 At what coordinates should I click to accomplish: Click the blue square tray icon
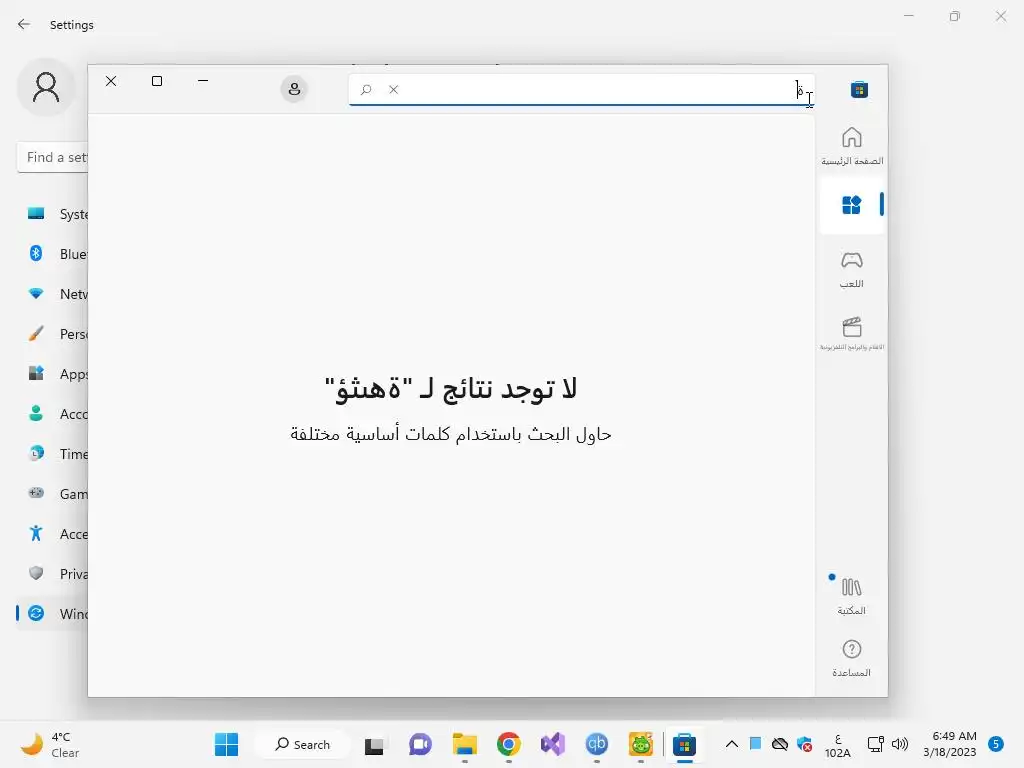click(x=756, y=743)
